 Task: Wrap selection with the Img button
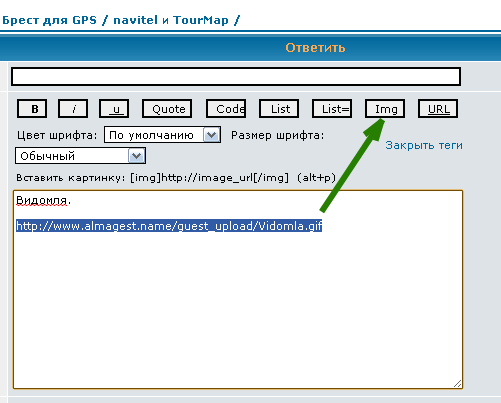(x=385, y=109)
